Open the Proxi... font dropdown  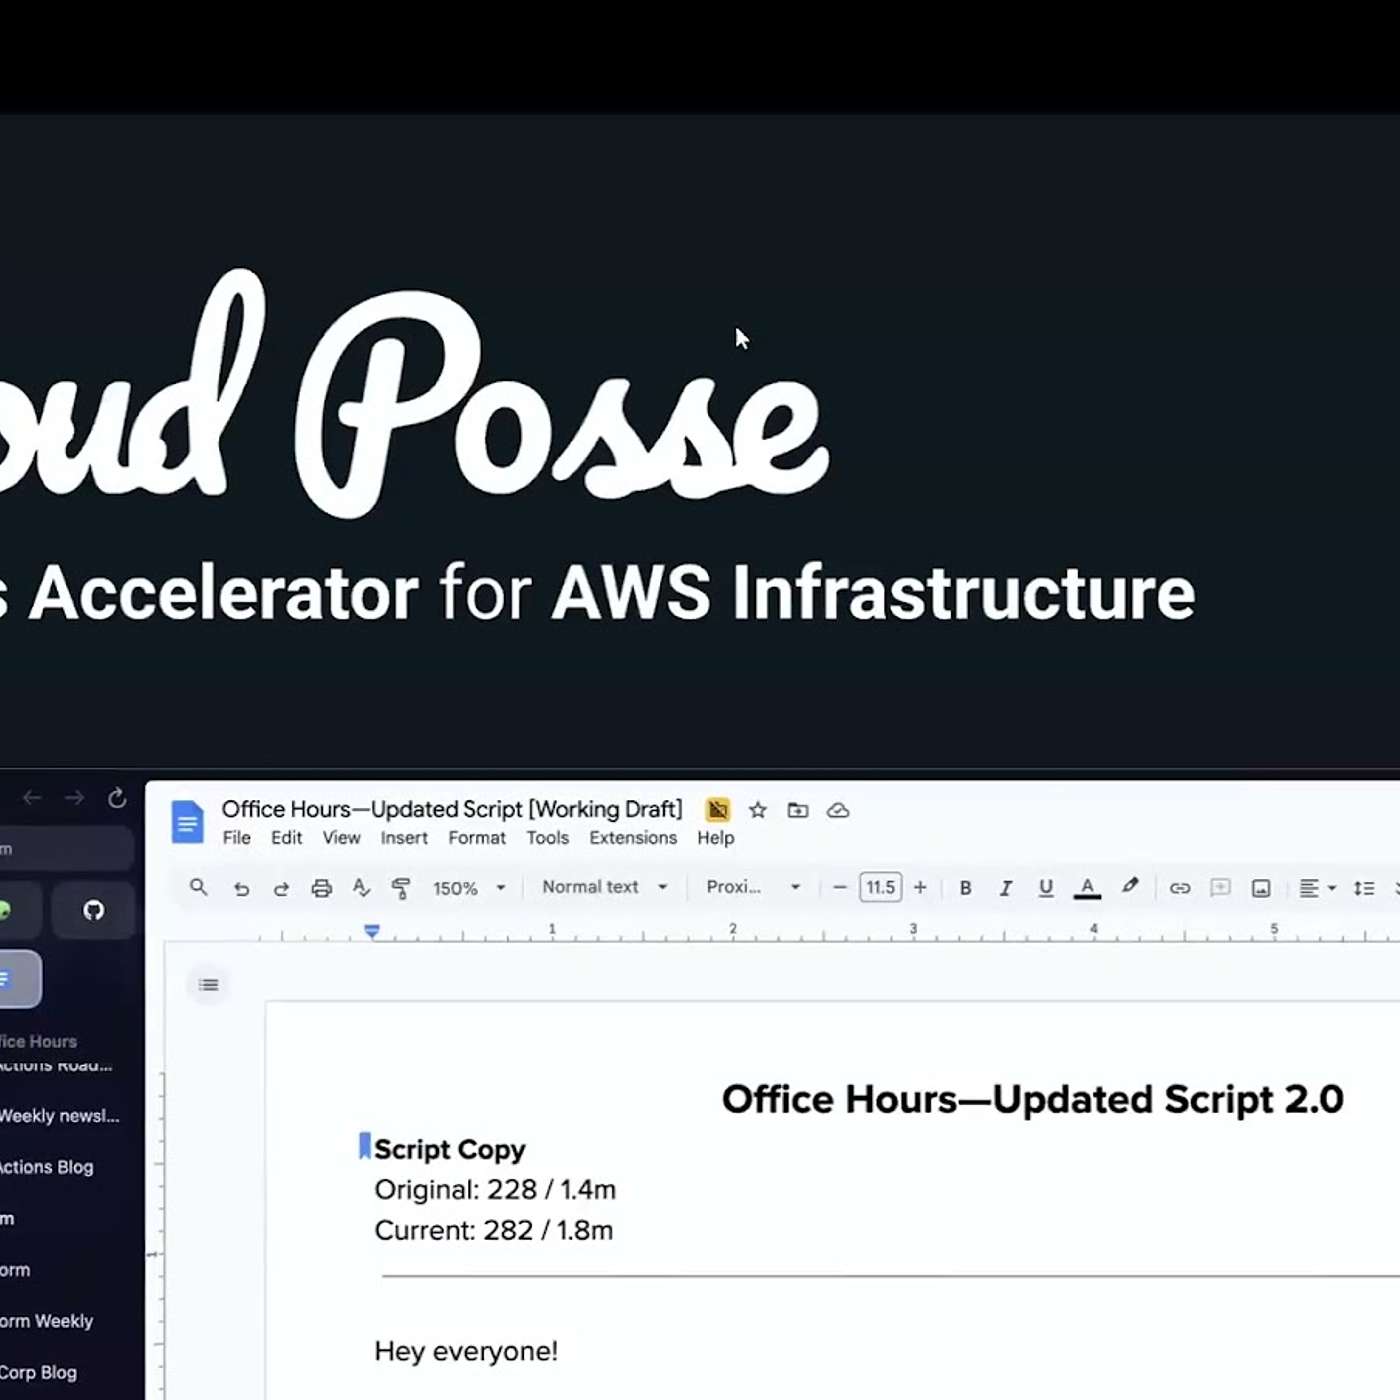tap(752, 887)
